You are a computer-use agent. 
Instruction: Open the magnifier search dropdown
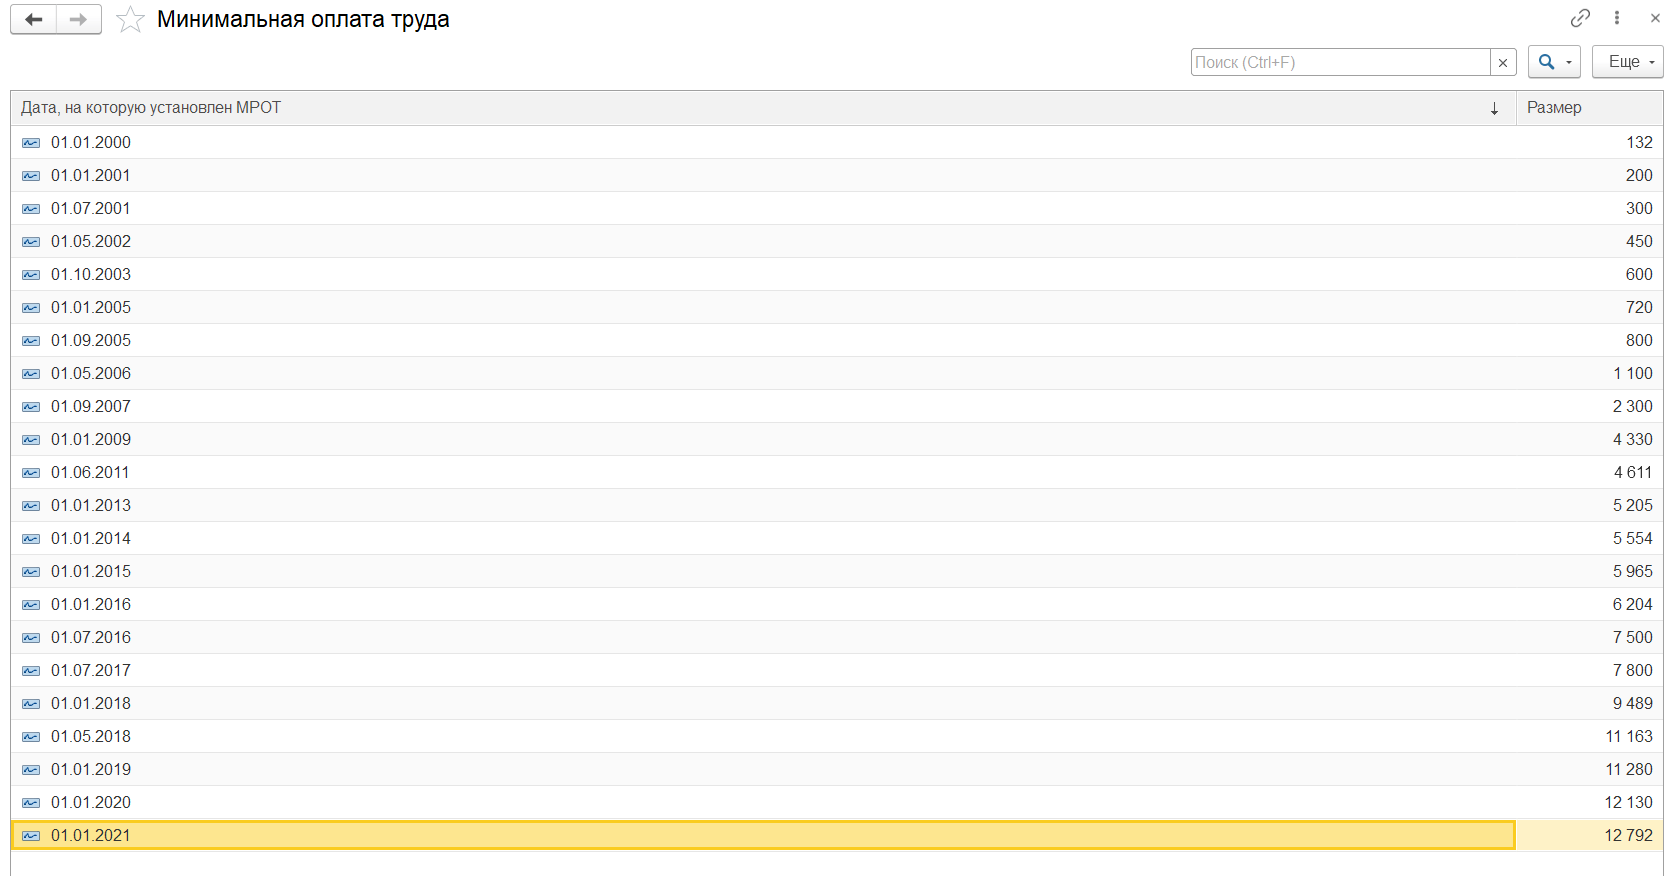coord(1553,62)
